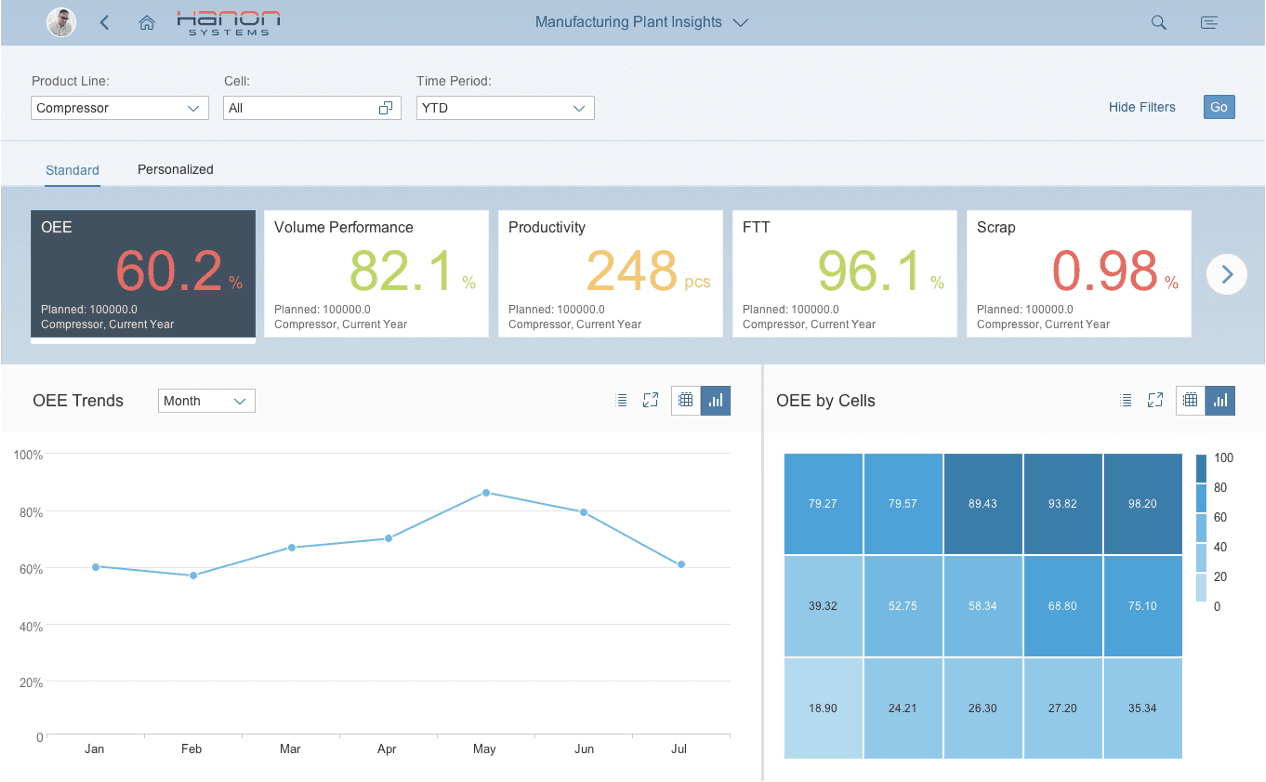Click the back arrow in header
The height and width of the screenshot is (782, 1266).
point(104,22)
